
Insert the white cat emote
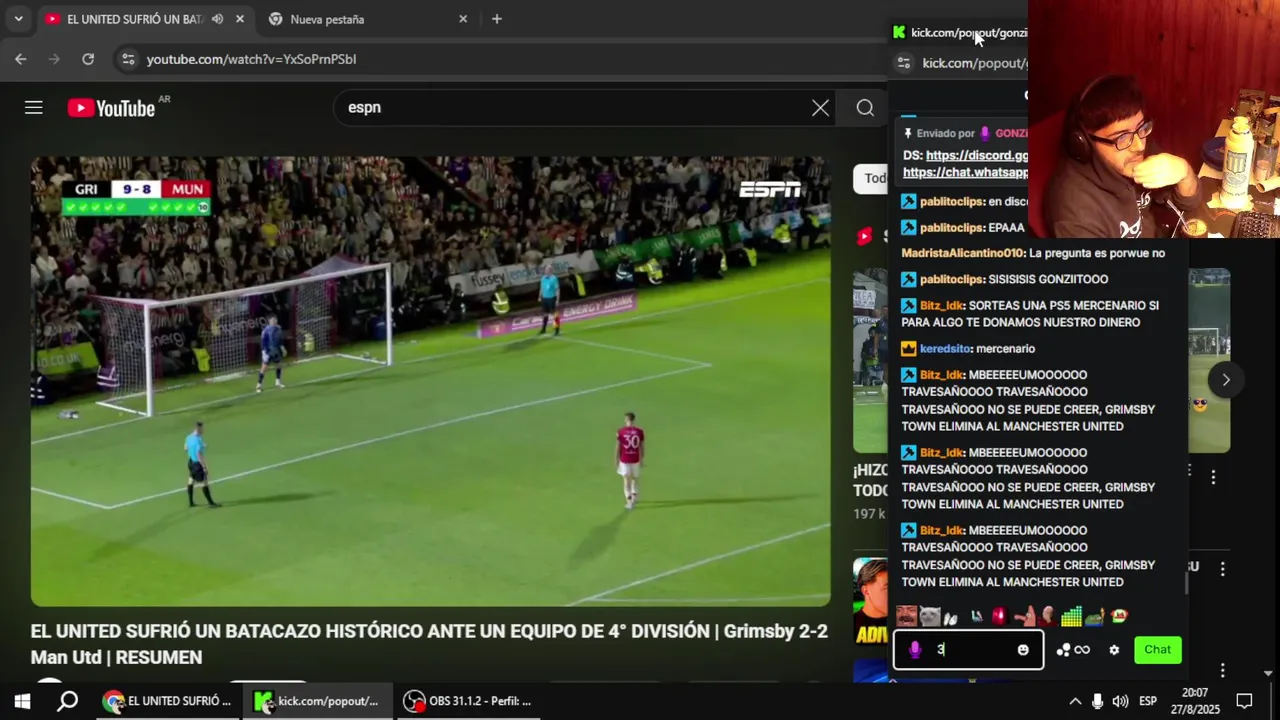tap(930, 616)
